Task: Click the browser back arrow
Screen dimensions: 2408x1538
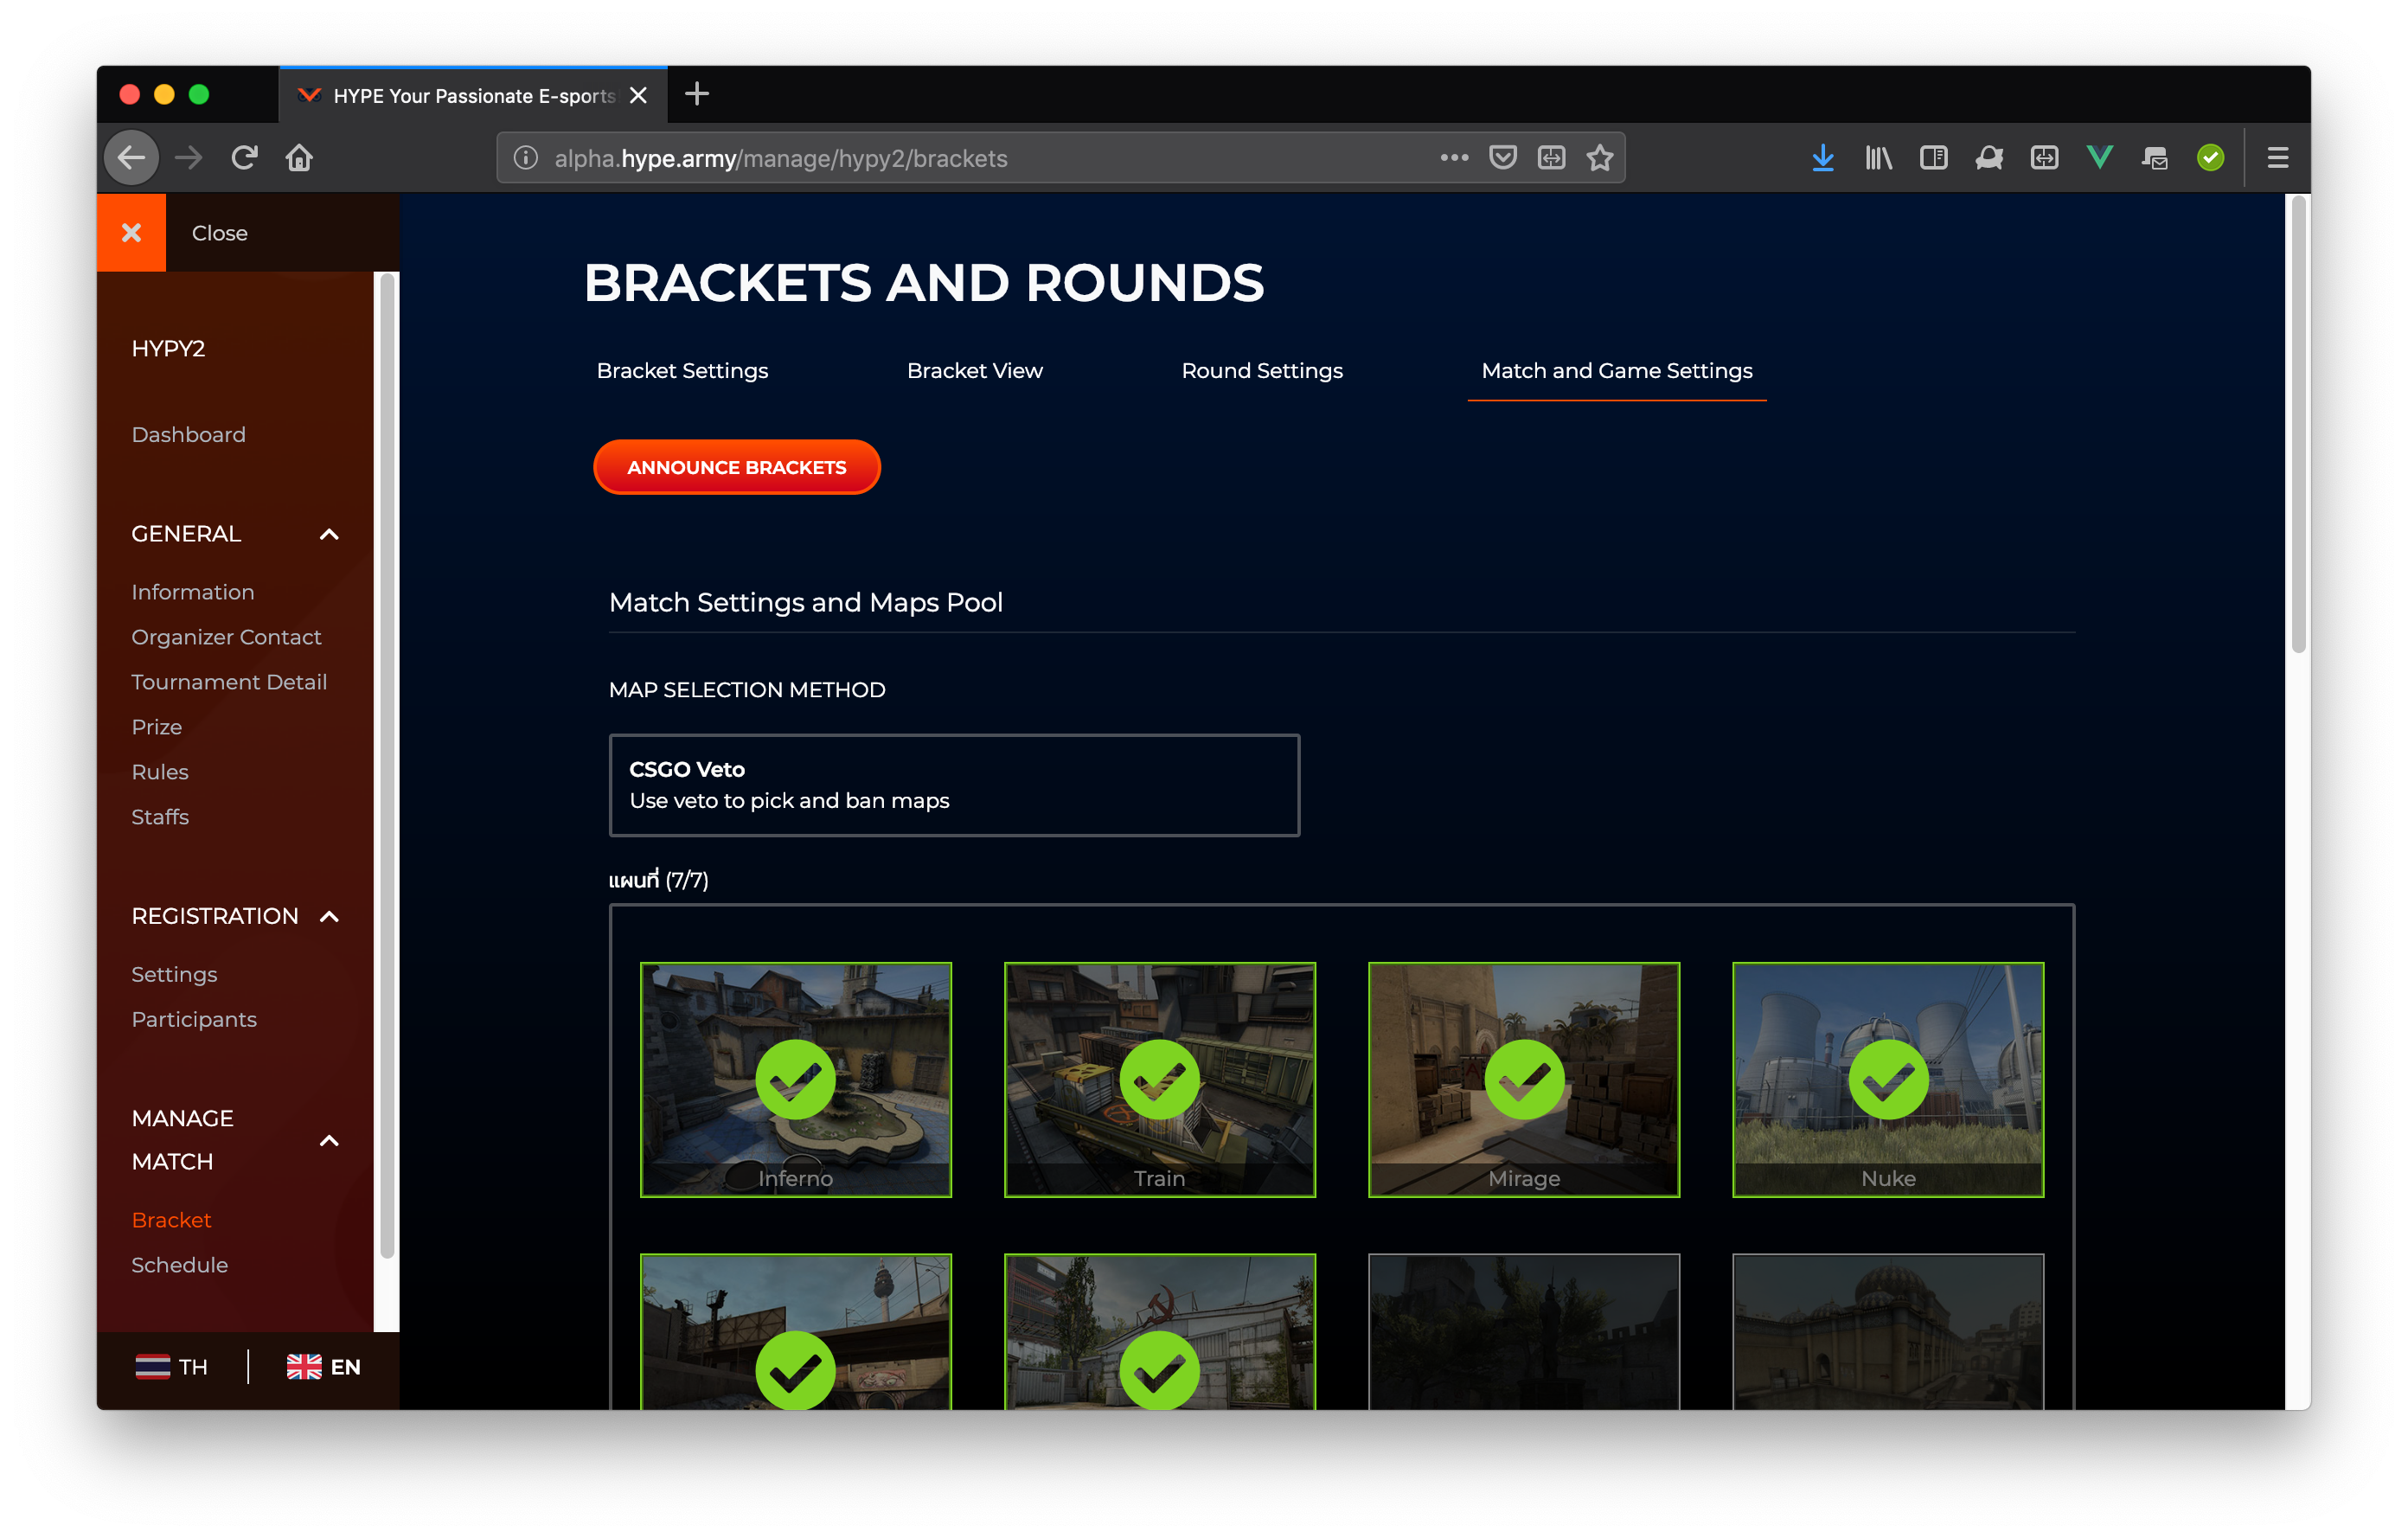Action: [x=131, y=158]
